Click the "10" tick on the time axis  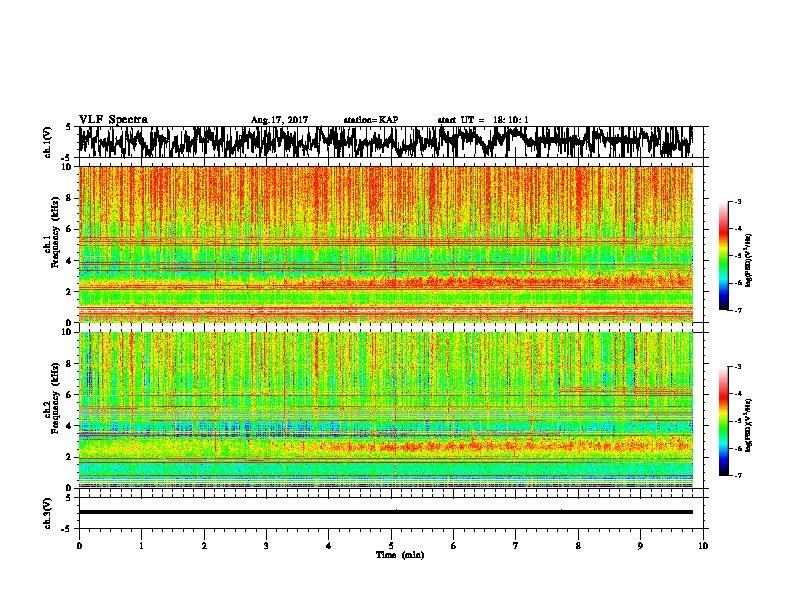(703, 546)
